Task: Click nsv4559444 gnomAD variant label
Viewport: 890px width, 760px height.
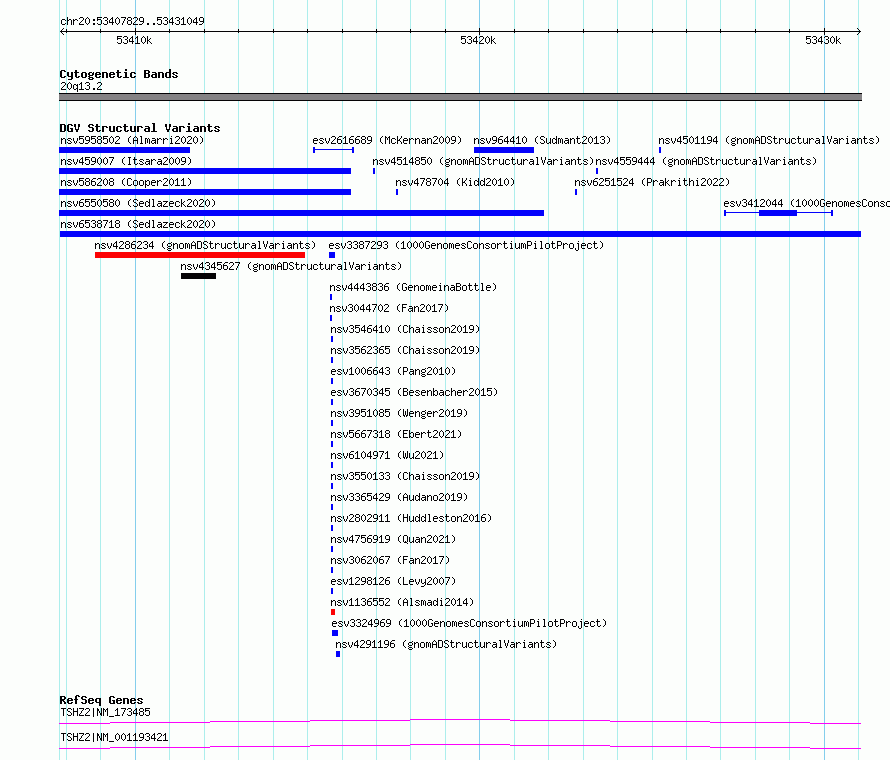Action: click(x=706, y=161)
